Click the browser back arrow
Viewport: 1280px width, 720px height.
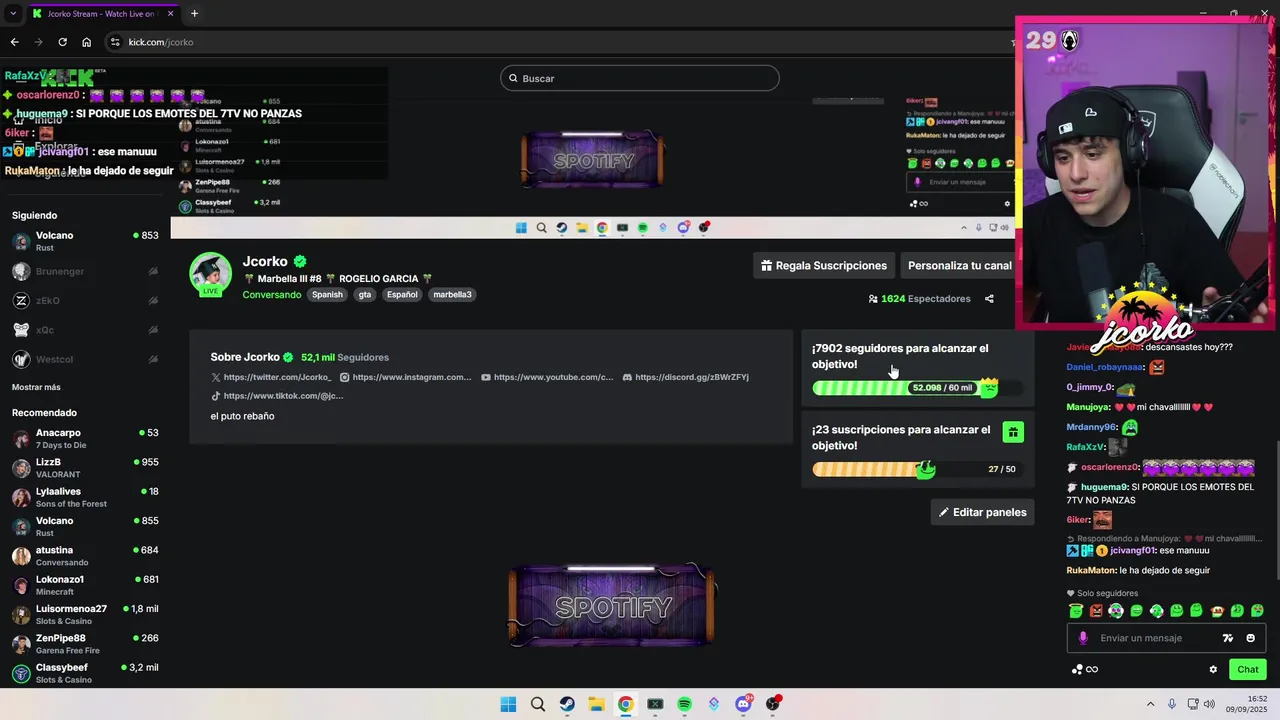14,42
